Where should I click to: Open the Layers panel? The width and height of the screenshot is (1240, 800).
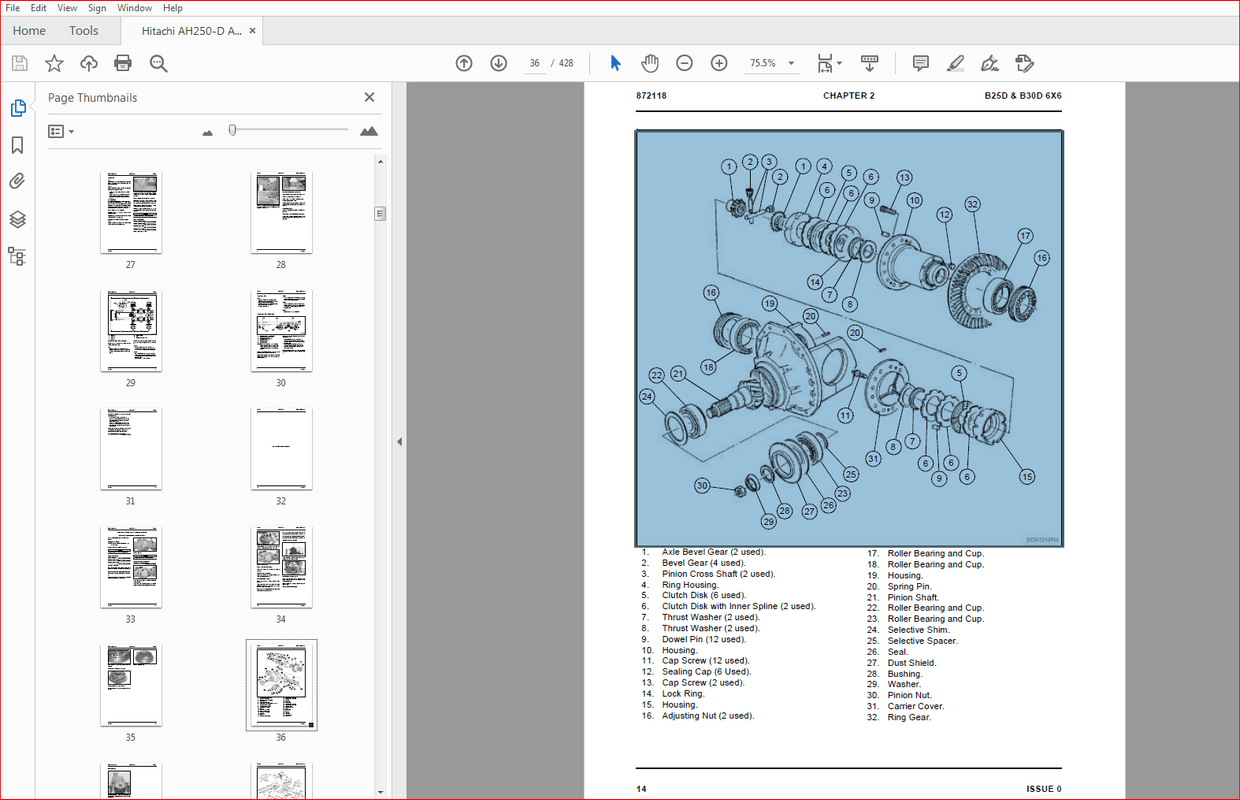point(18,218)
